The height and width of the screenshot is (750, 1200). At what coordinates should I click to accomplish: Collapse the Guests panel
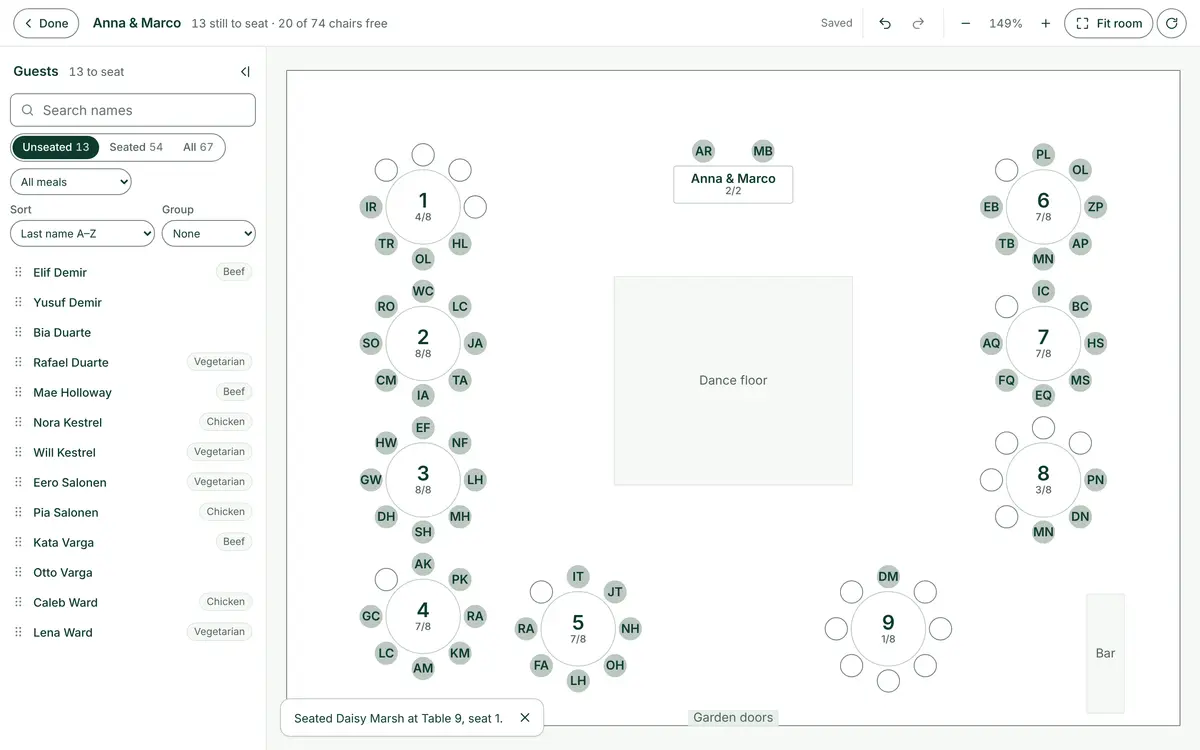[245, 71]
